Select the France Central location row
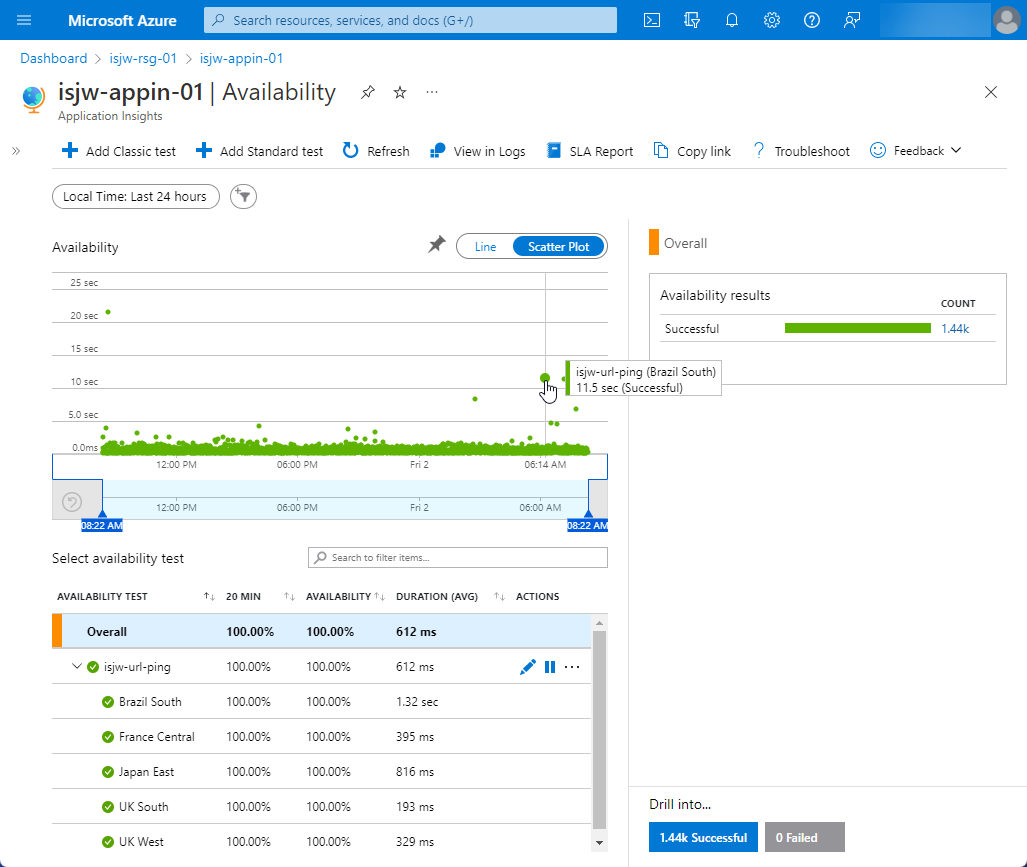 (x=322, y=737)
